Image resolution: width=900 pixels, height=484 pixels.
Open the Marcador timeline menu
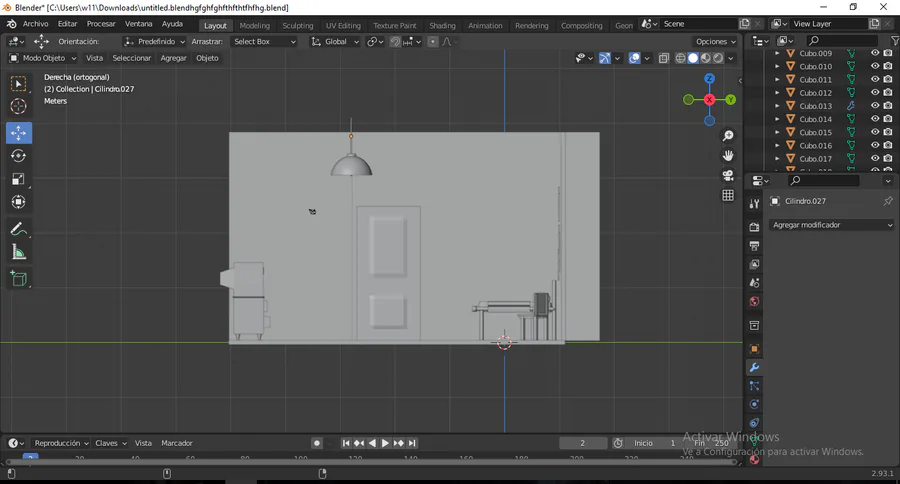[x=177, y=443]
